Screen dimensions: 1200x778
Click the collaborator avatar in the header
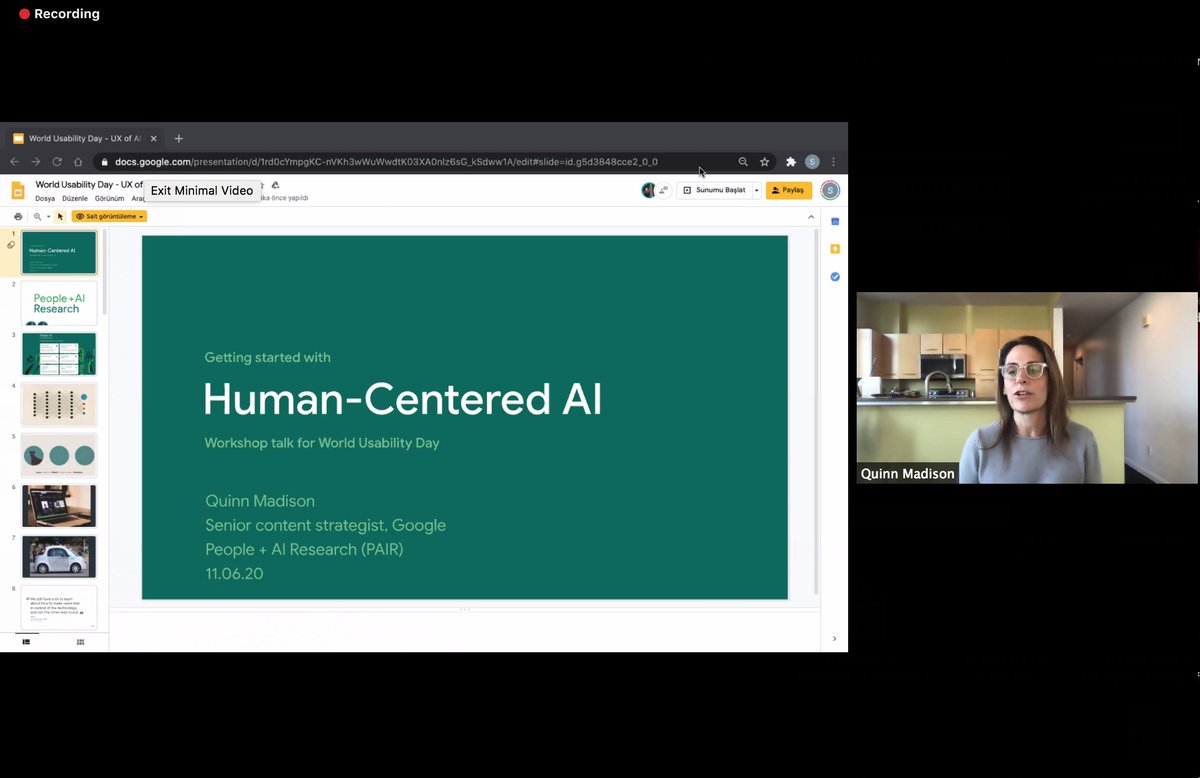click(649, 190)
